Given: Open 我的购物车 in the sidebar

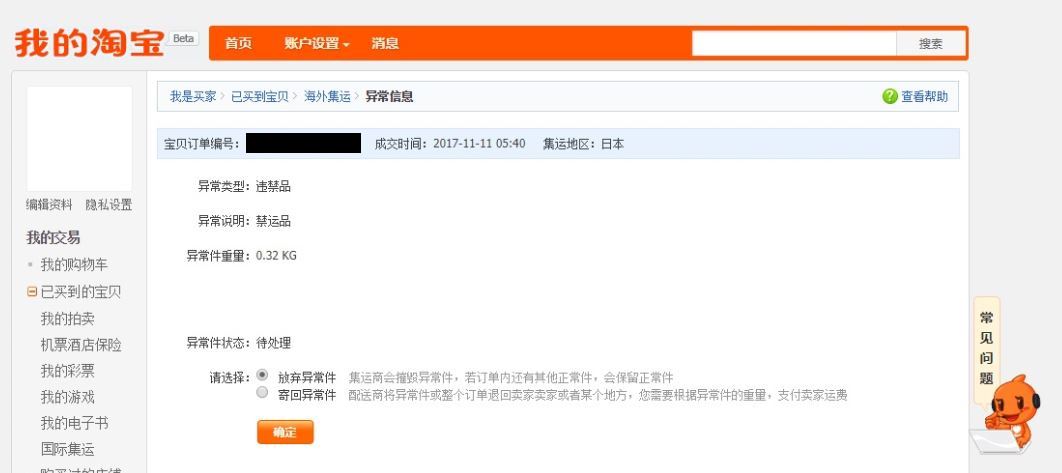Looking at the screenshot, I should pos(74,265).
